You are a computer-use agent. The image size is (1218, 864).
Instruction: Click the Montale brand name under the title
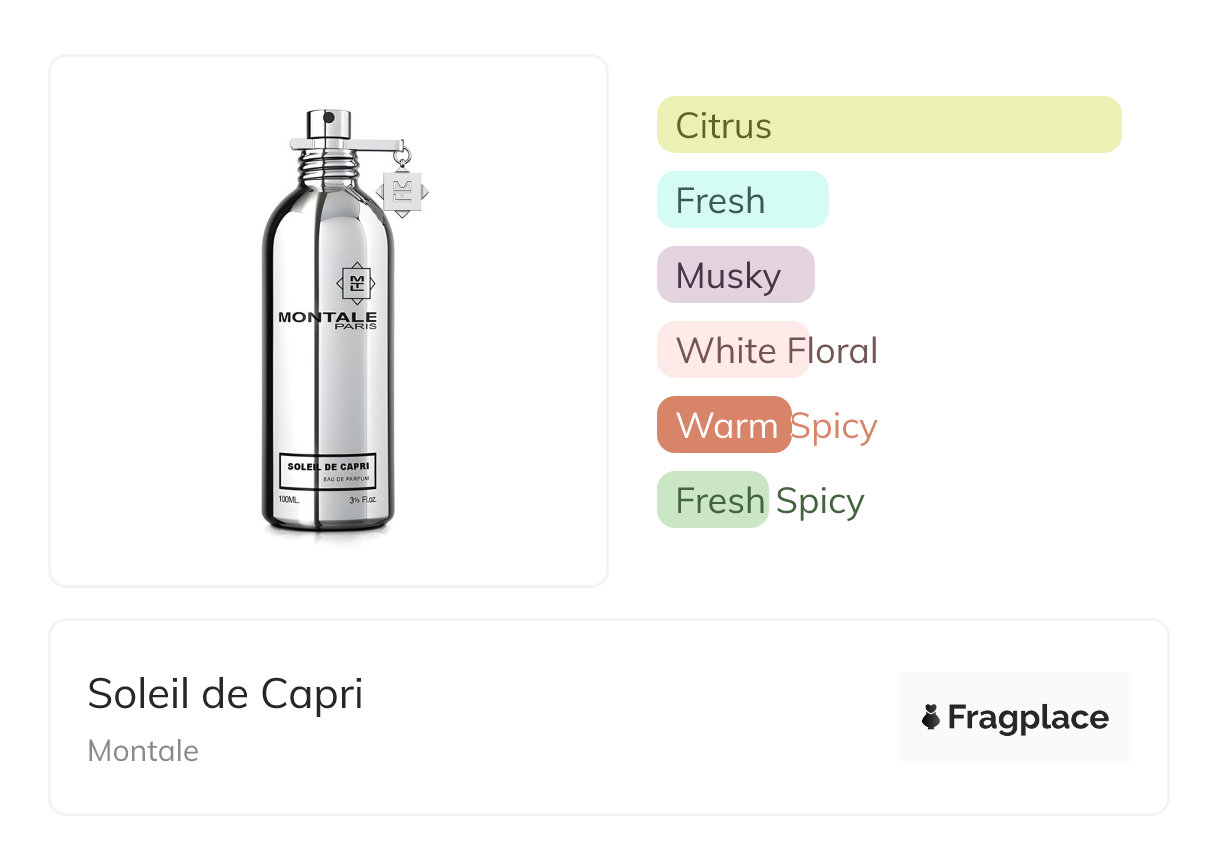click(x=143, y=751)
